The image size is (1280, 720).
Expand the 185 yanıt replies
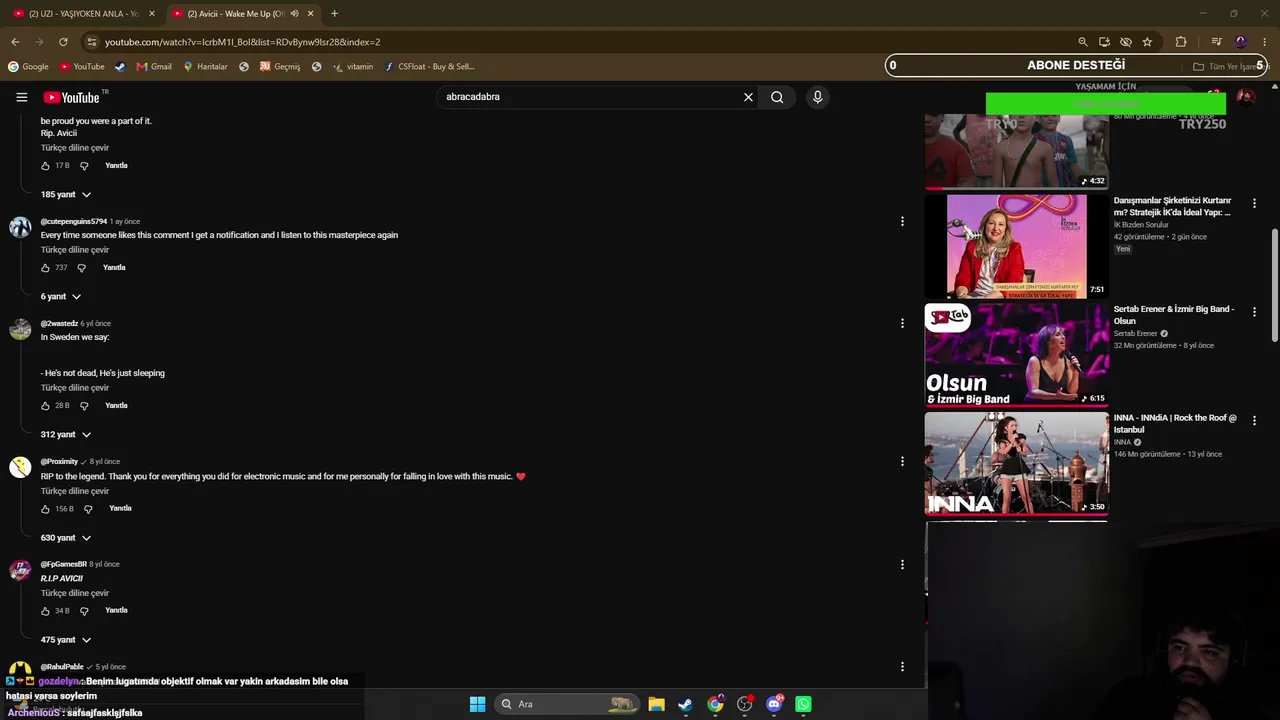click(x=66, y=194)
